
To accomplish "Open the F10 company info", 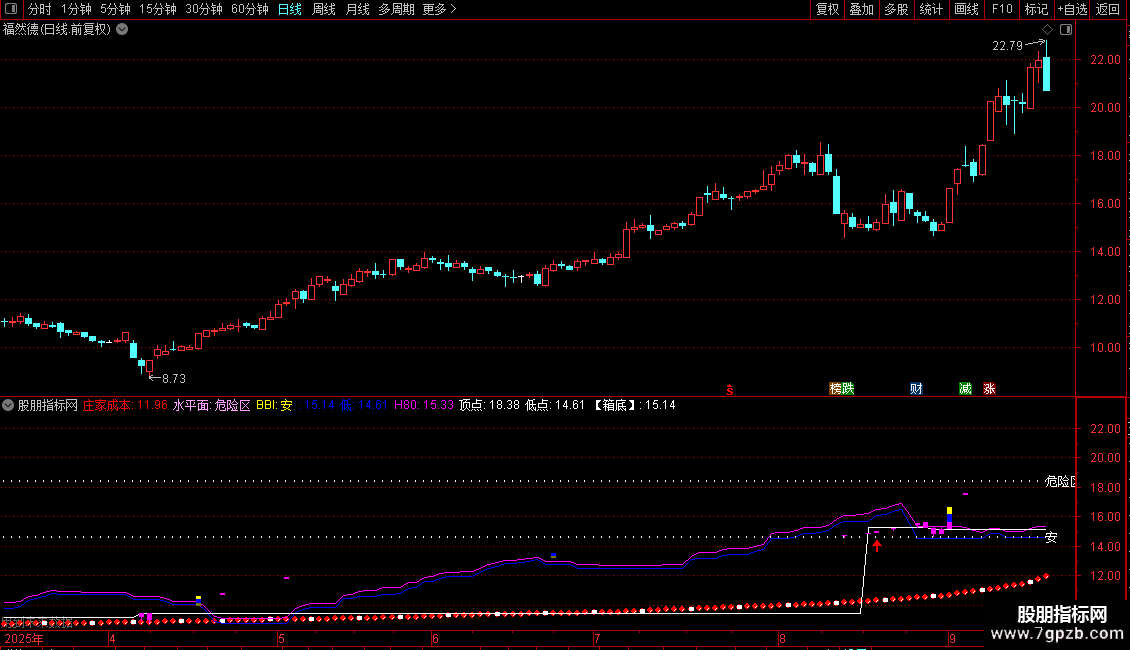I will 1002,9.
